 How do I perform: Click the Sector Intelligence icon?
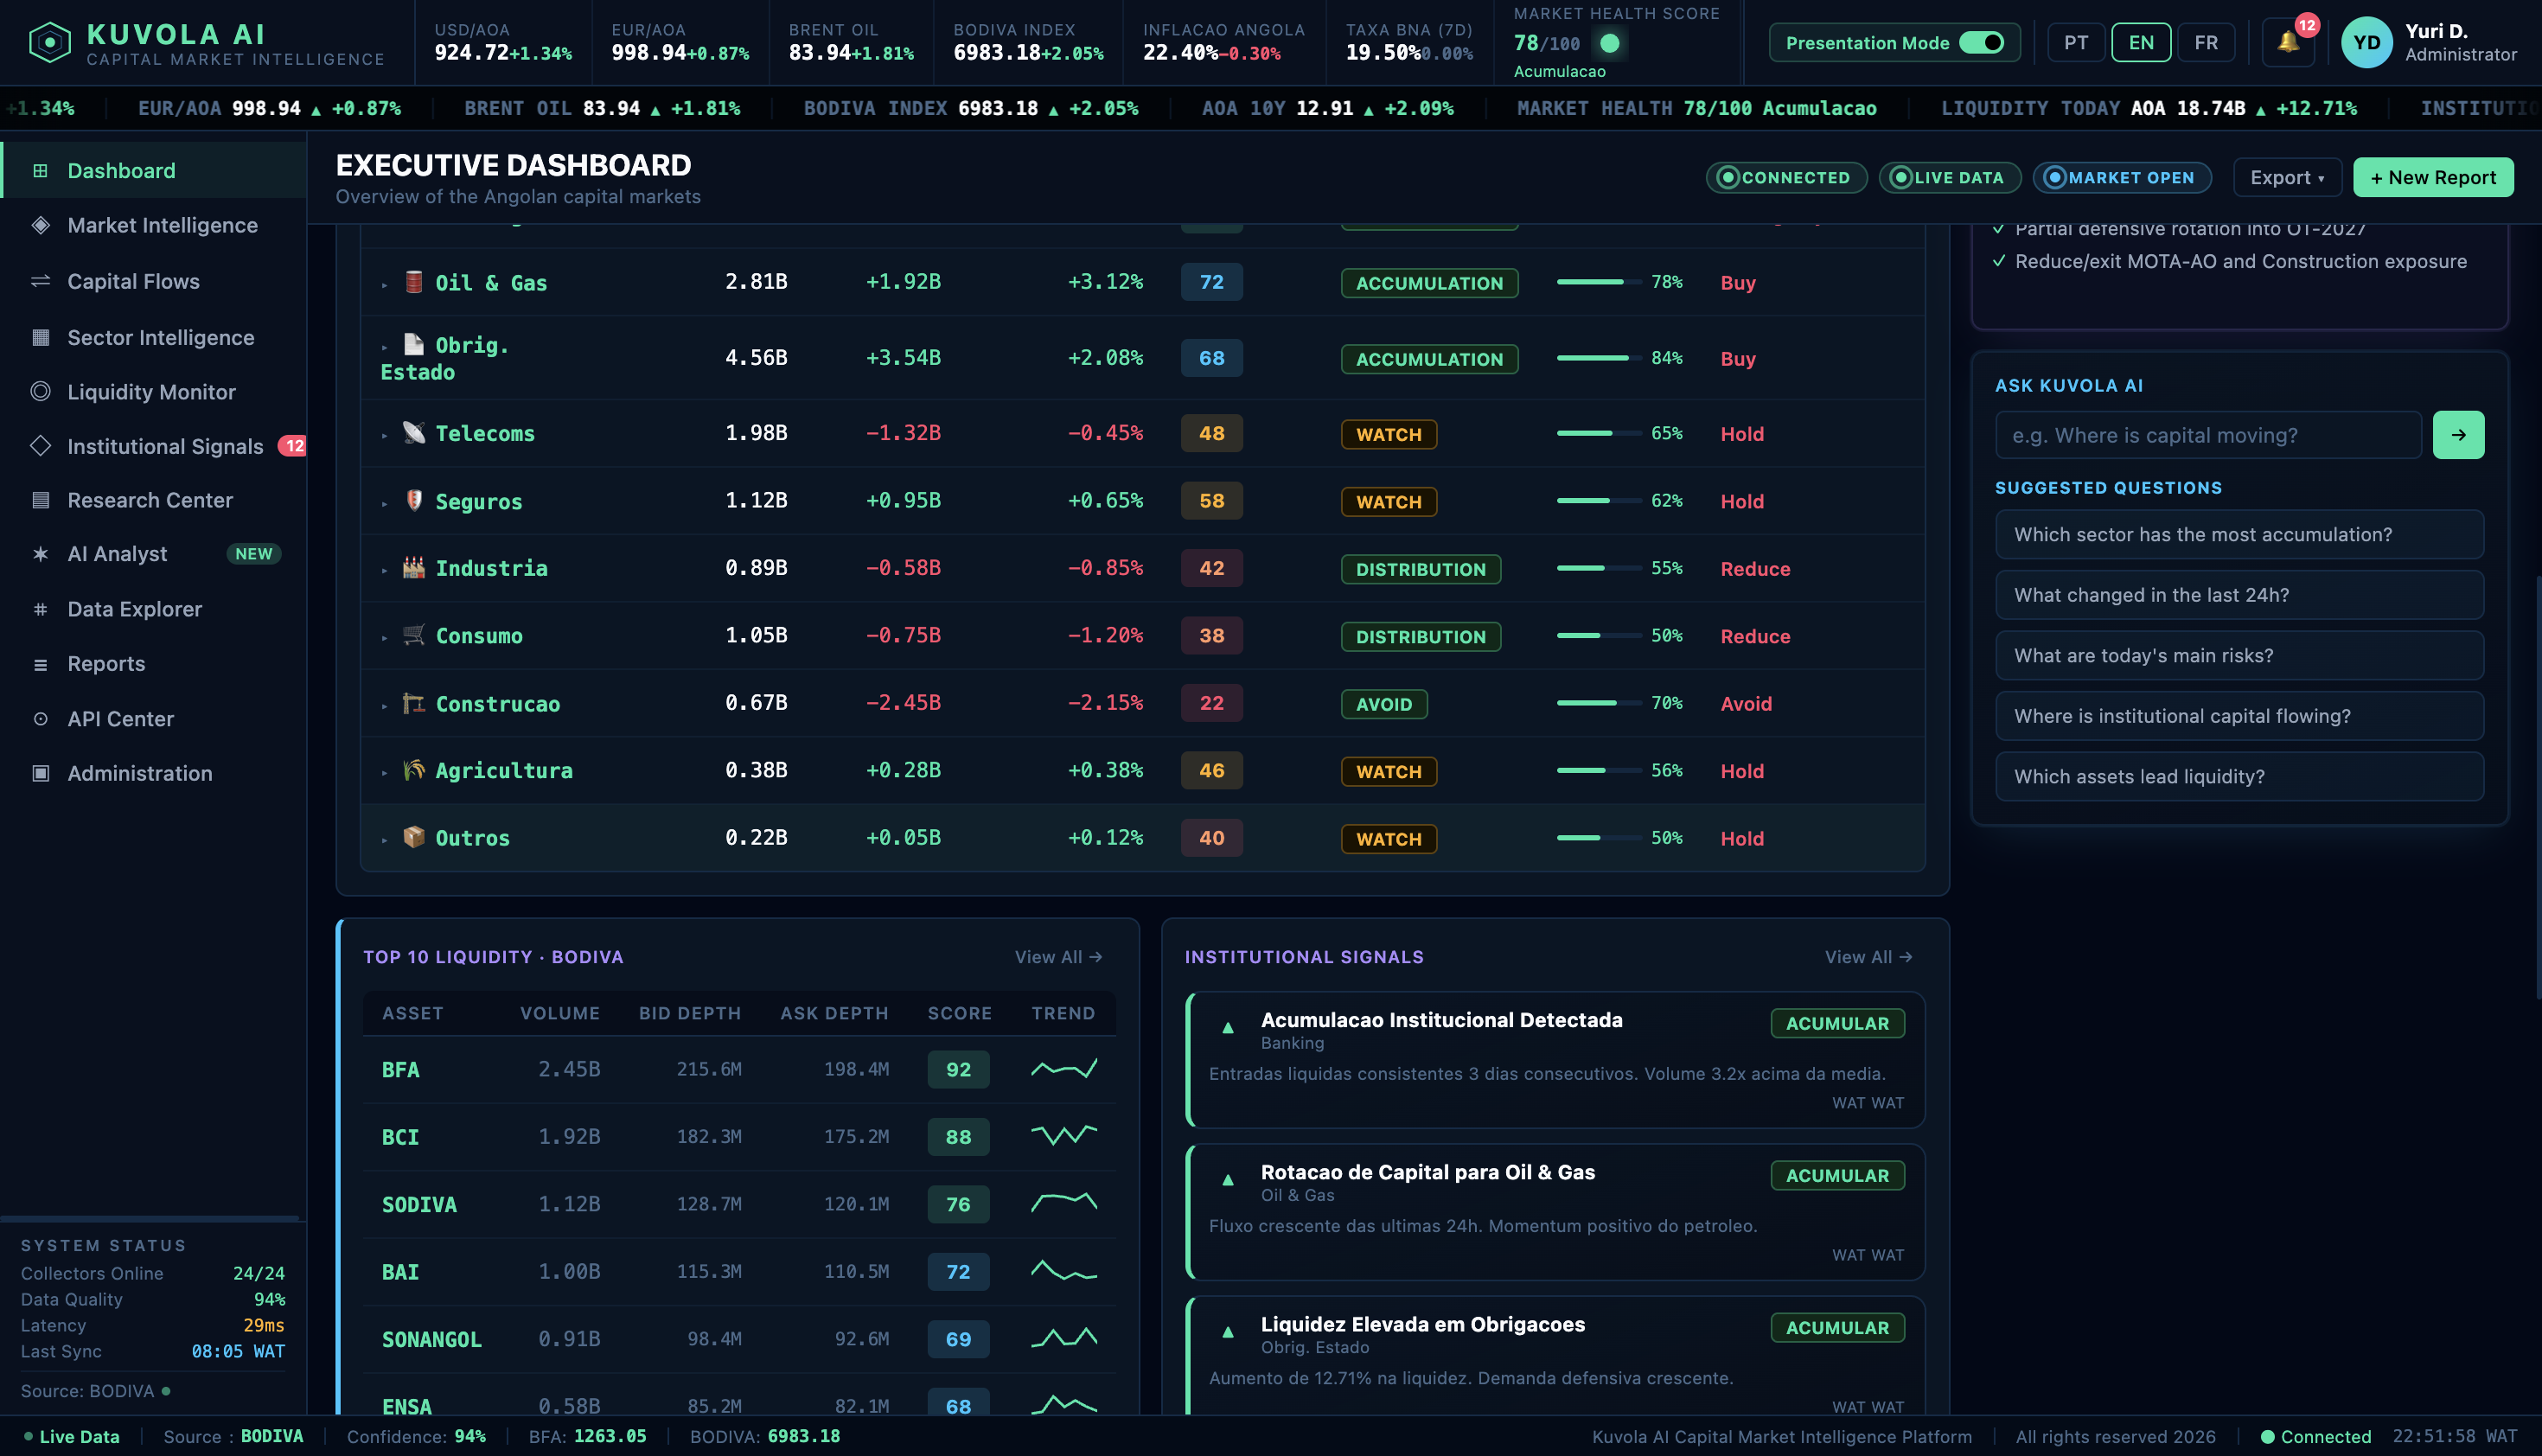point(40,337)
